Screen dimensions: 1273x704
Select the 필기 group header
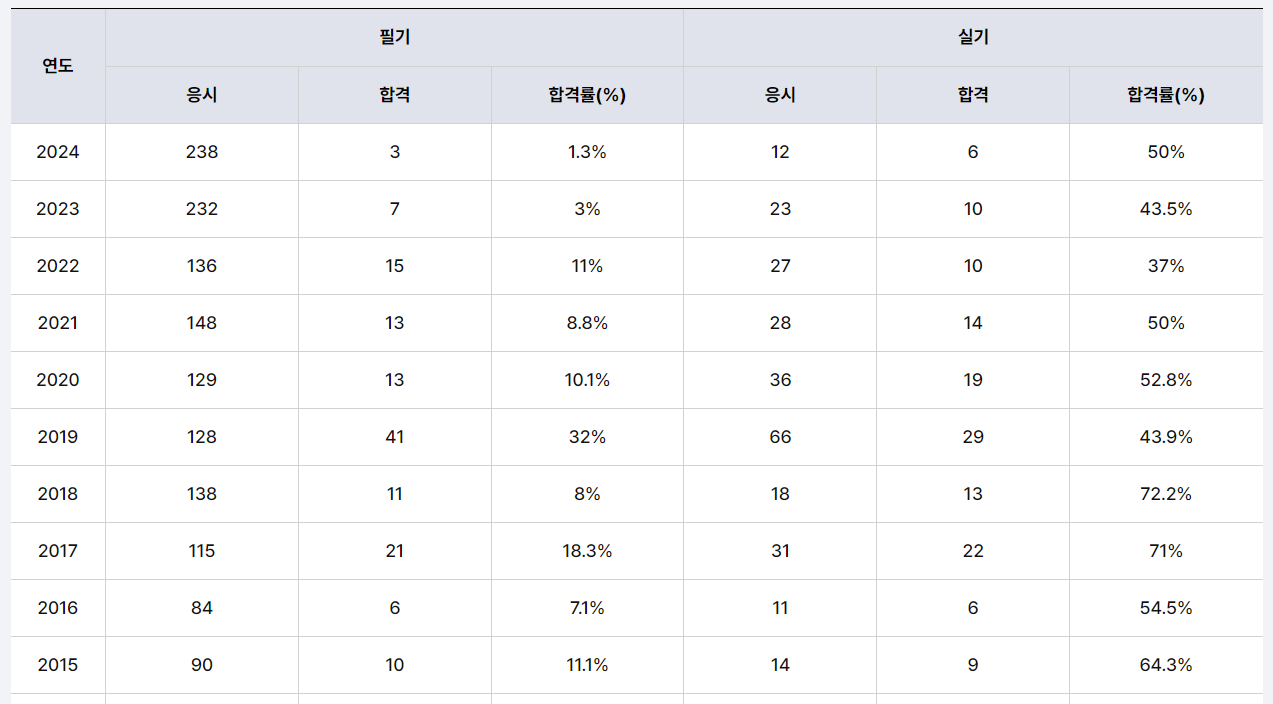coord(394,38)
